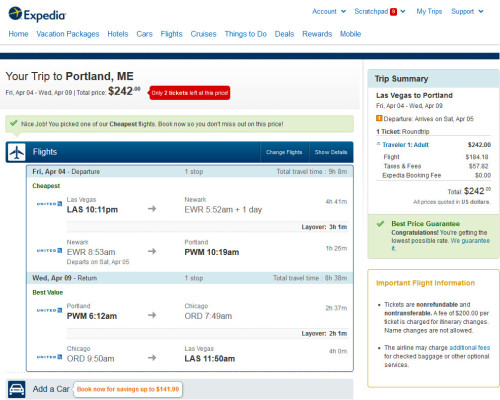Click the orange warning icon next to Departure notice
Screen dimensions: 500x400
point(379,118)
